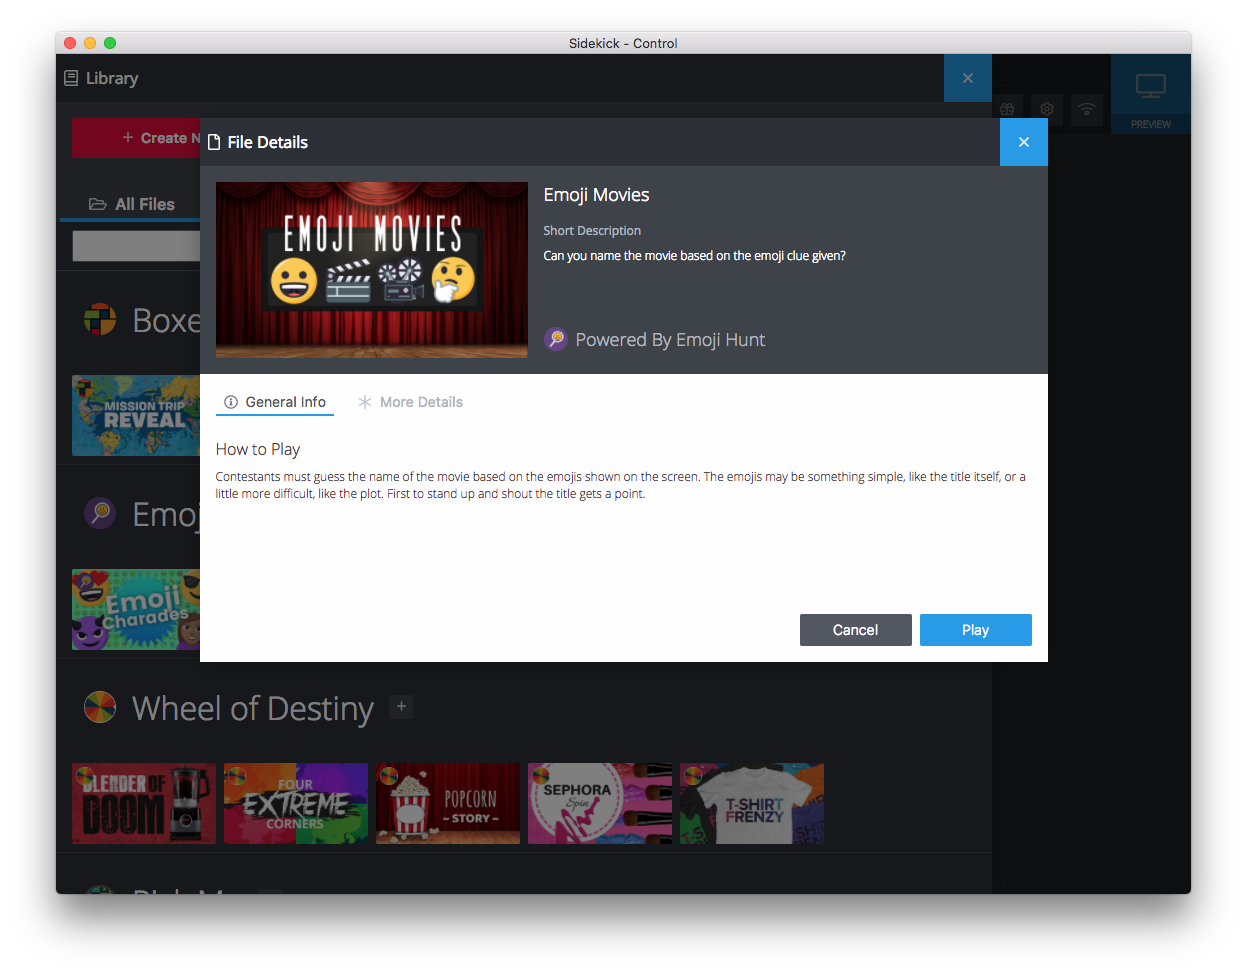
Task: Click the Library book icon
Action: pyautogui.click(x=71, y=78)
